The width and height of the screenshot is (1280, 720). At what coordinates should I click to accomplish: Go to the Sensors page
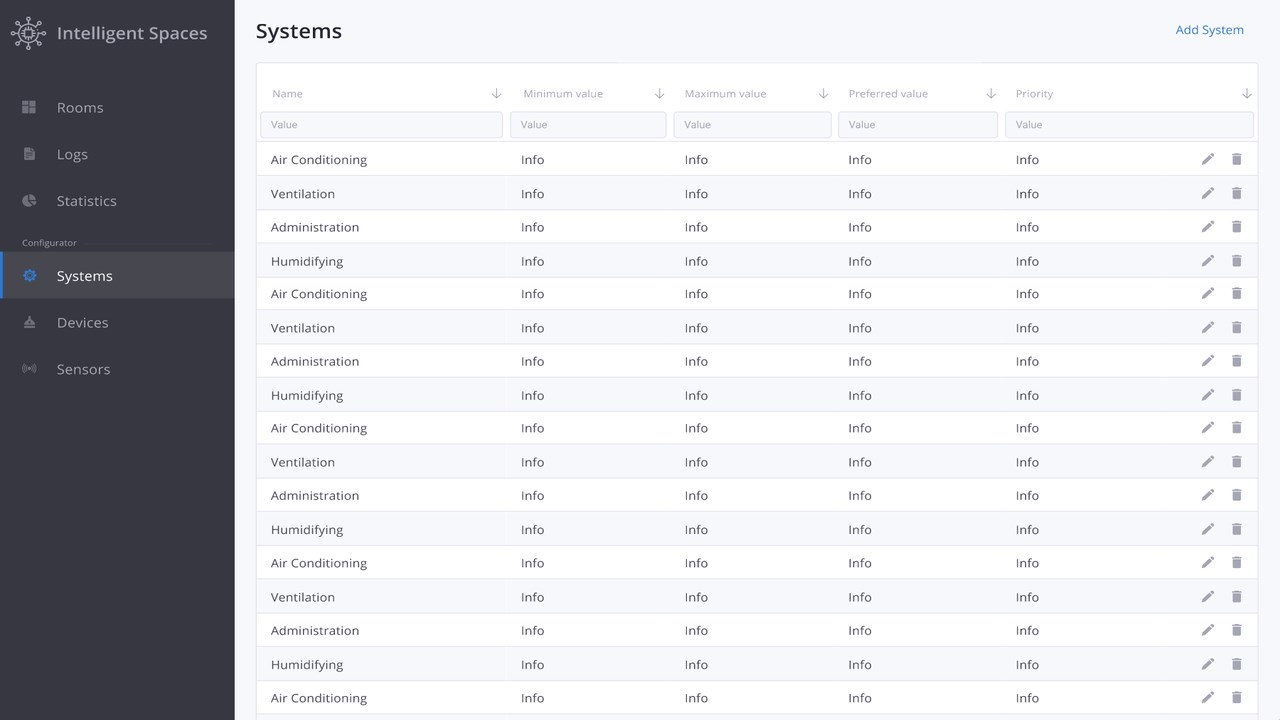coord(83,369)
